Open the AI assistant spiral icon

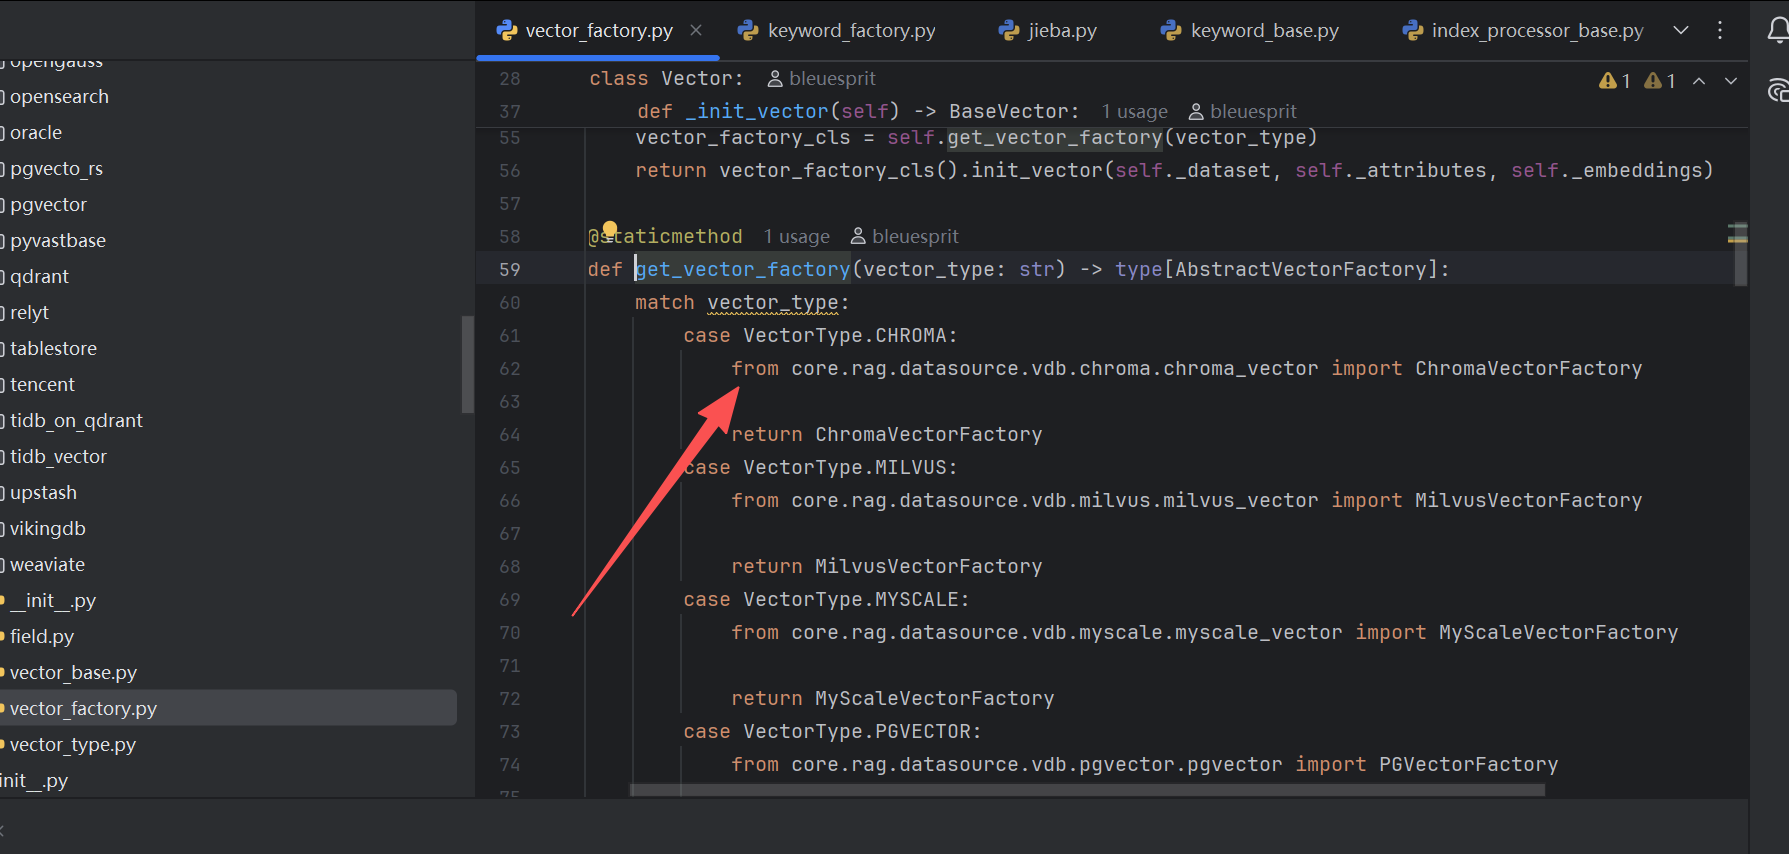[1778, 91]
